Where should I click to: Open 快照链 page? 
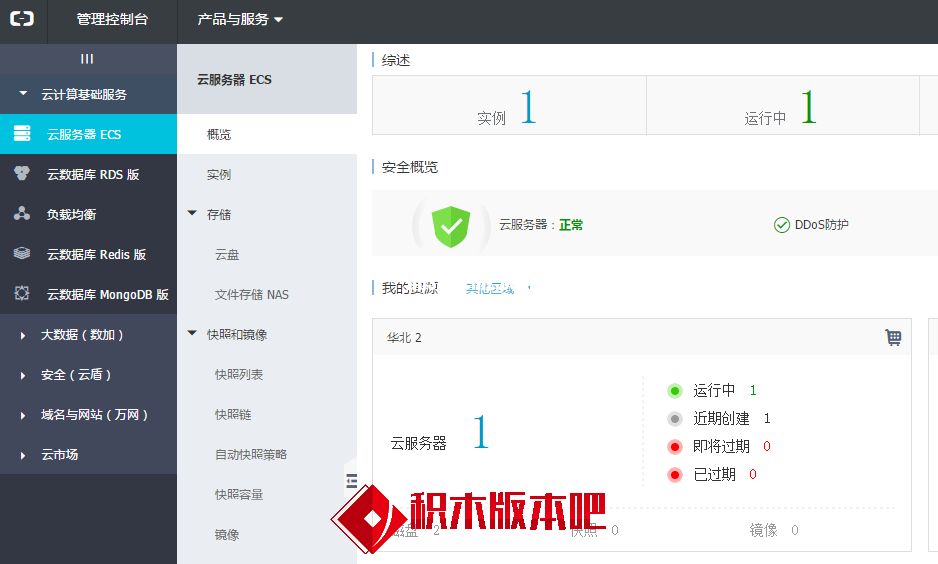pos(233,414)
